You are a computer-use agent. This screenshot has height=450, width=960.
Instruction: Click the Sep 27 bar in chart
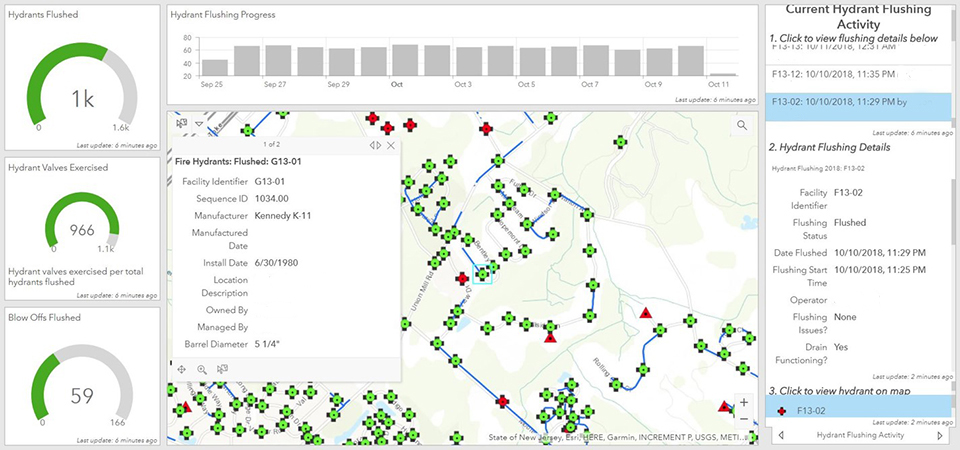[x=279, y=61]
